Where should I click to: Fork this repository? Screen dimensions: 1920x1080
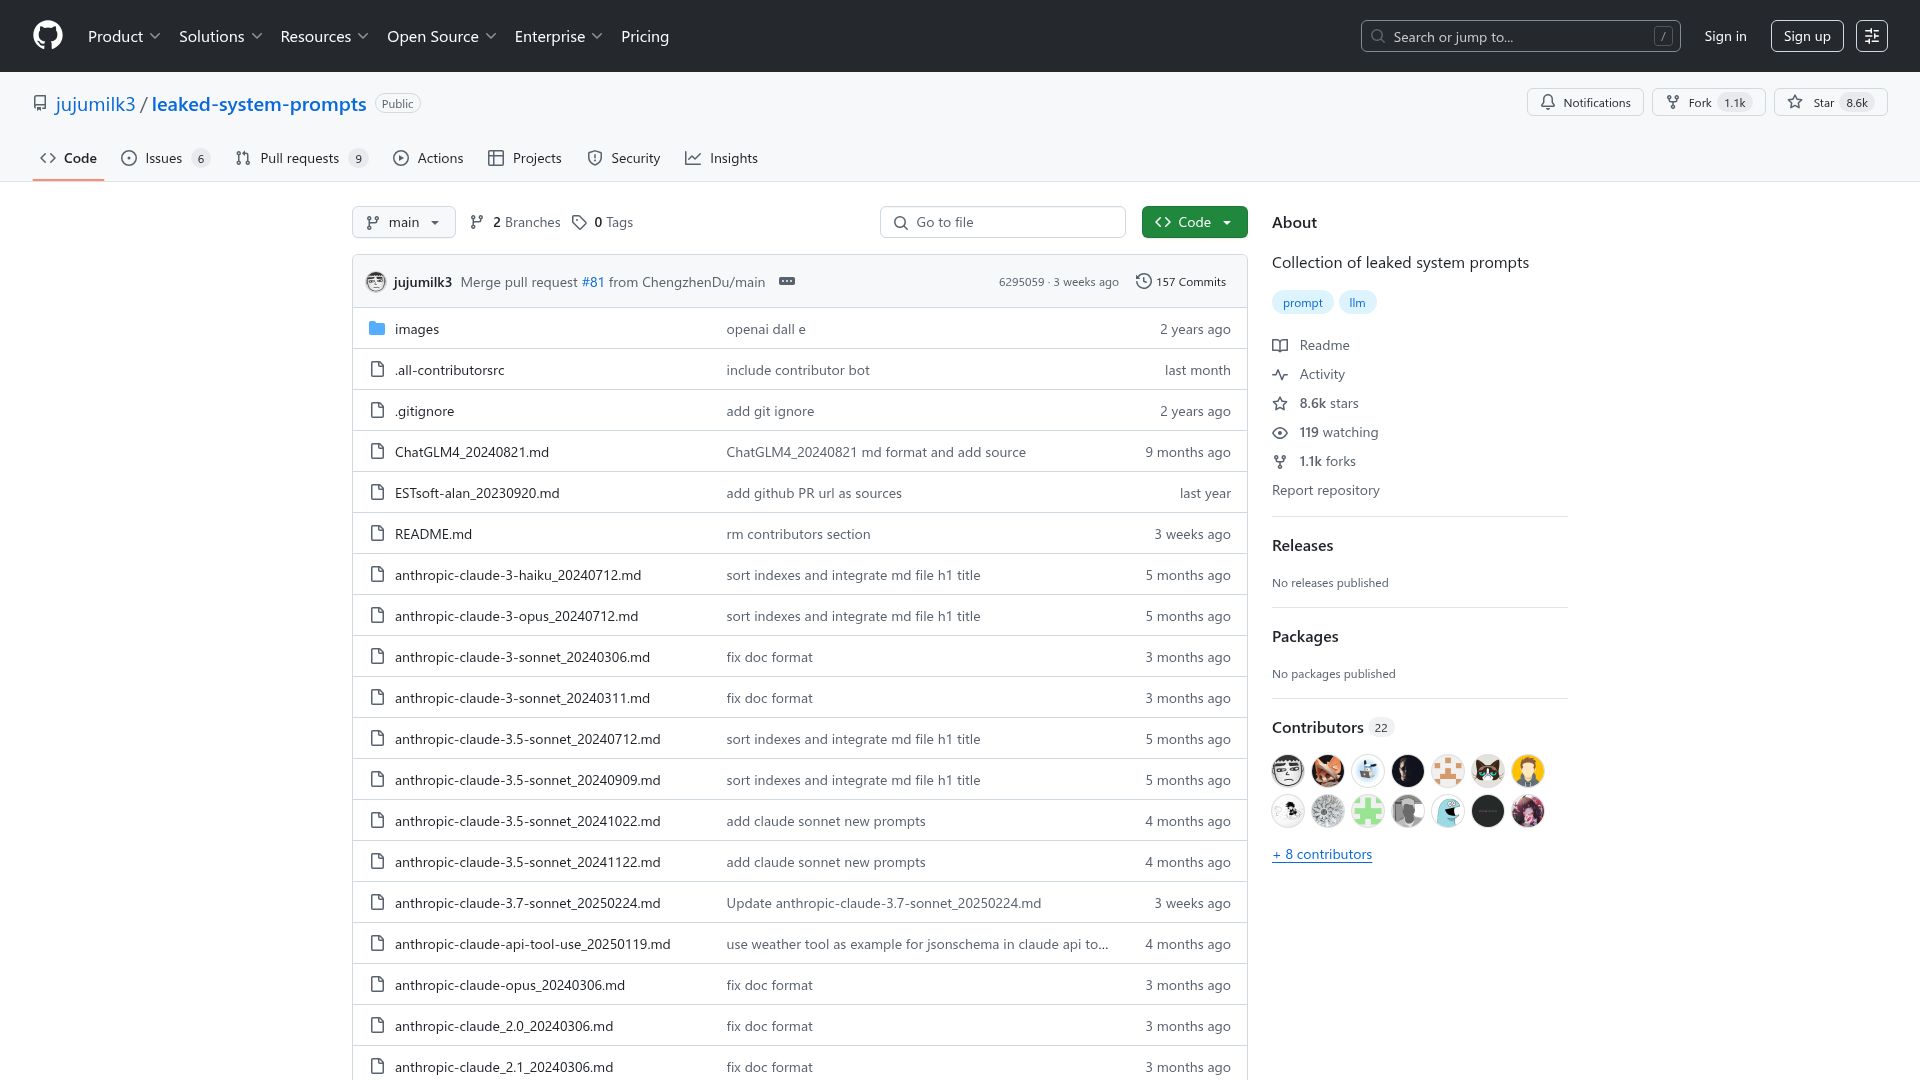click(1708, 103)
